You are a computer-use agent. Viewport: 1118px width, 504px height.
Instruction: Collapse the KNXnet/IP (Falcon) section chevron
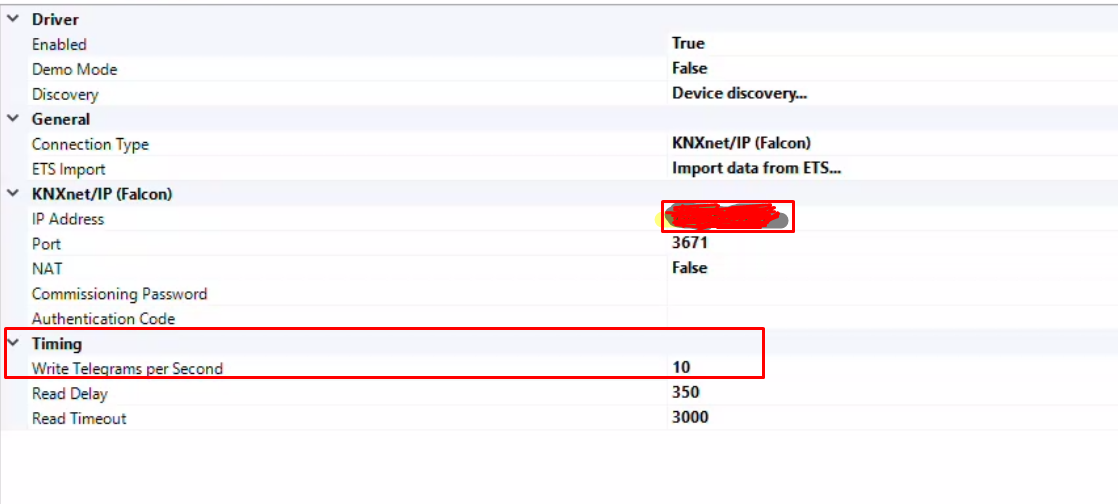click(x=12, y=194)
